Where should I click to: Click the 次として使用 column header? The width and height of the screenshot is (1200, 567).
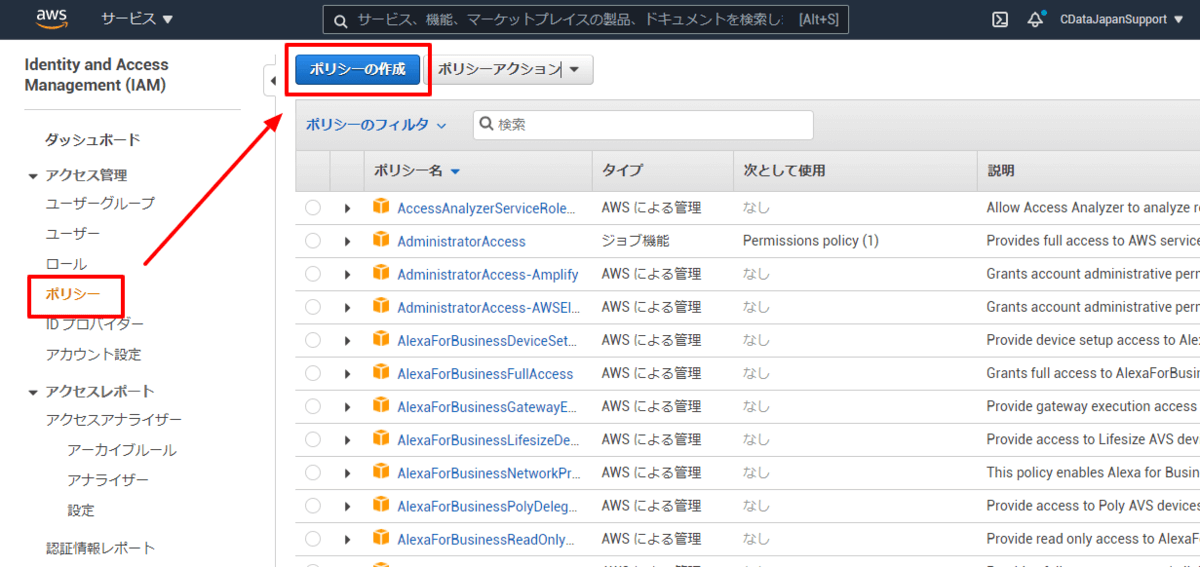[x=784, y=171]
